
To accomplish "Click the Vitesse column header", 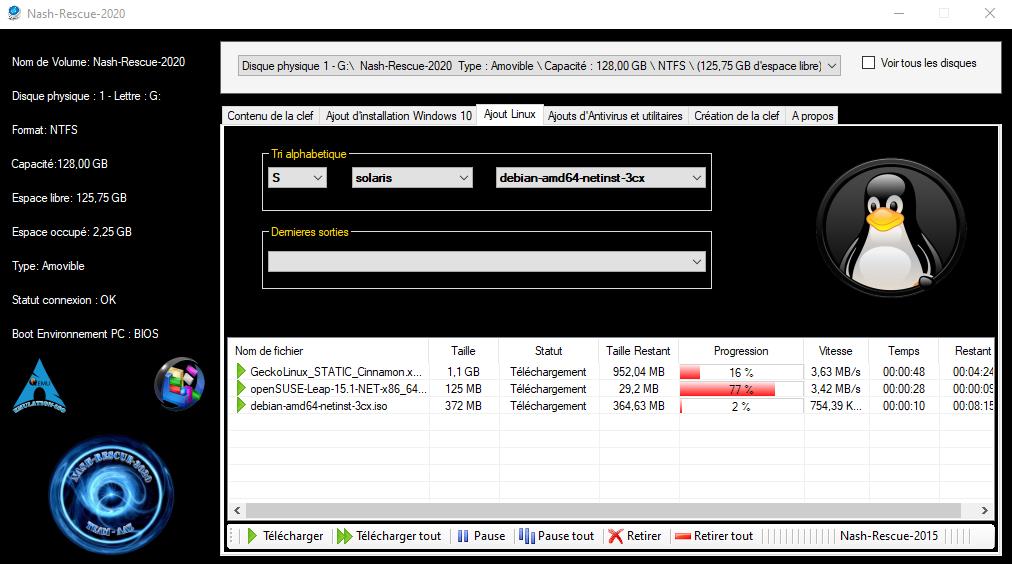I will [x=836, y=350].
